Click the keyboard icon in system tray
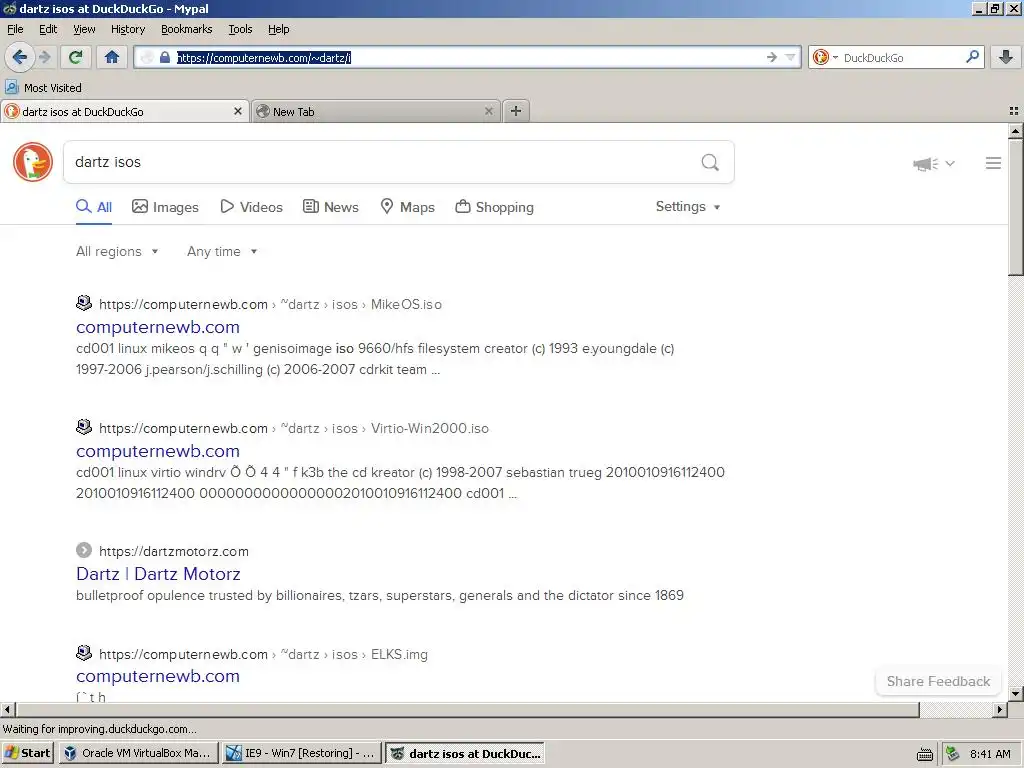Screen dimensions: 1024x768 (925, 754)
